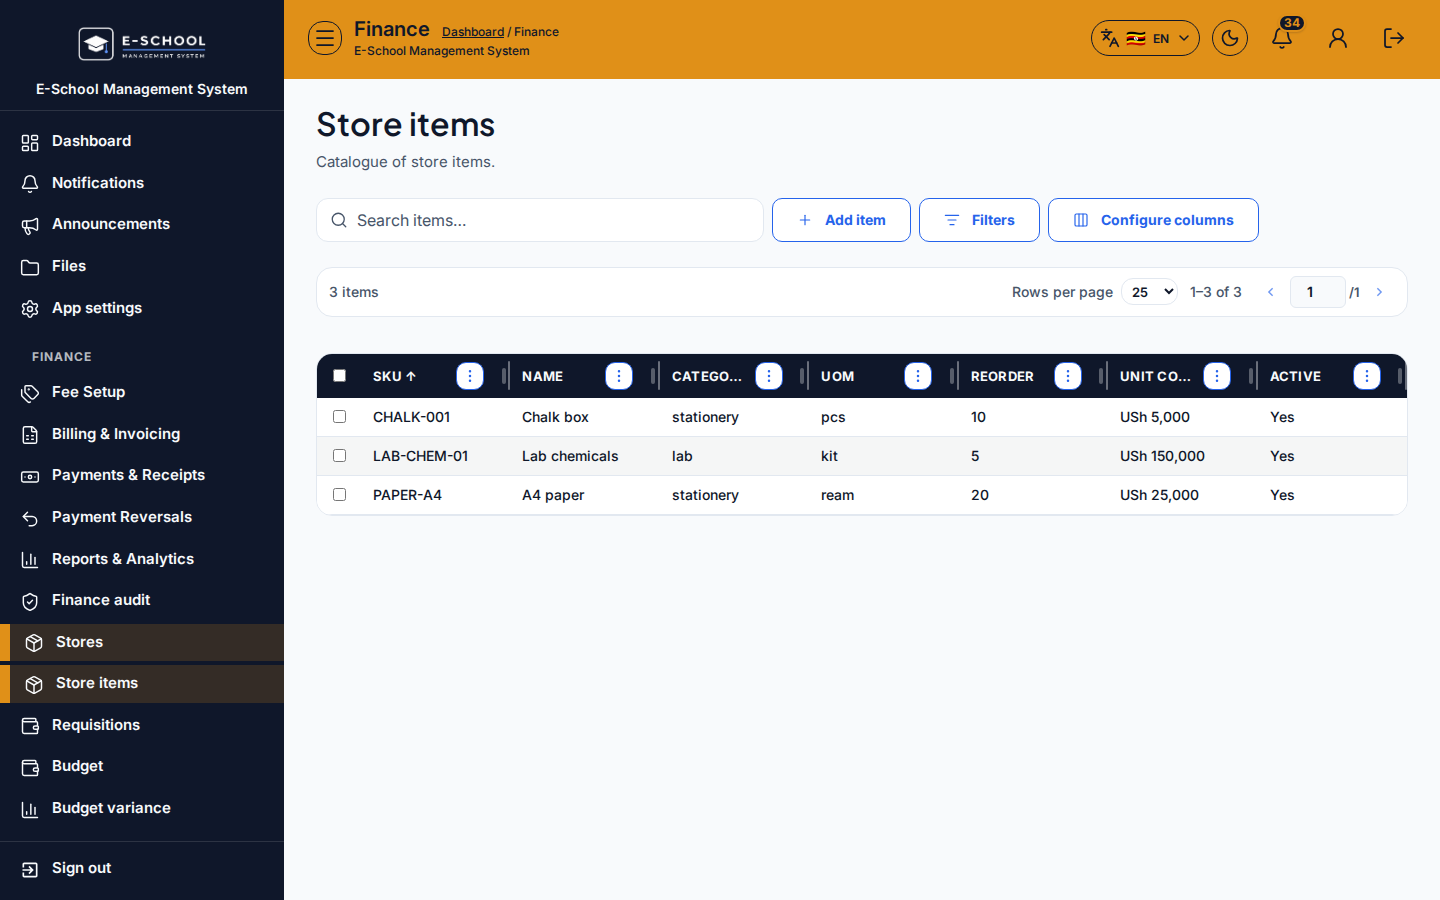Viewport: 1440px width, 900px height.
Task: Click the Sign out icon in sidebar
Action: (x=30, y=869)
